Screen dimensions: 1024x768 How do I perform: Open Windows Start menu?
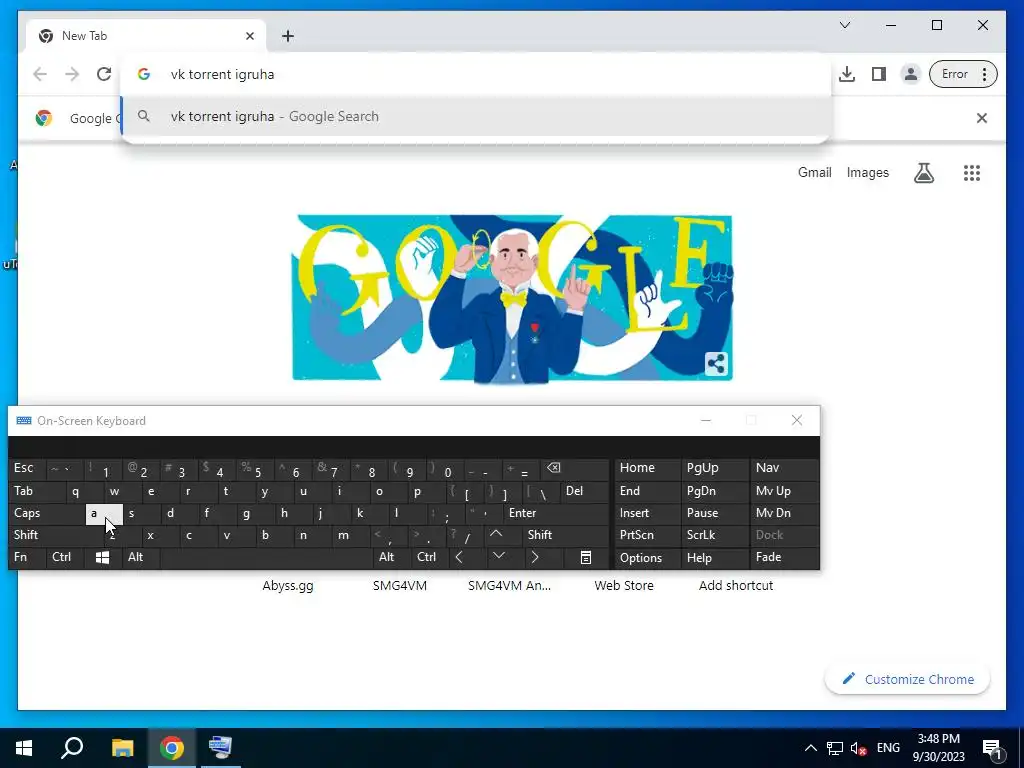24,748
